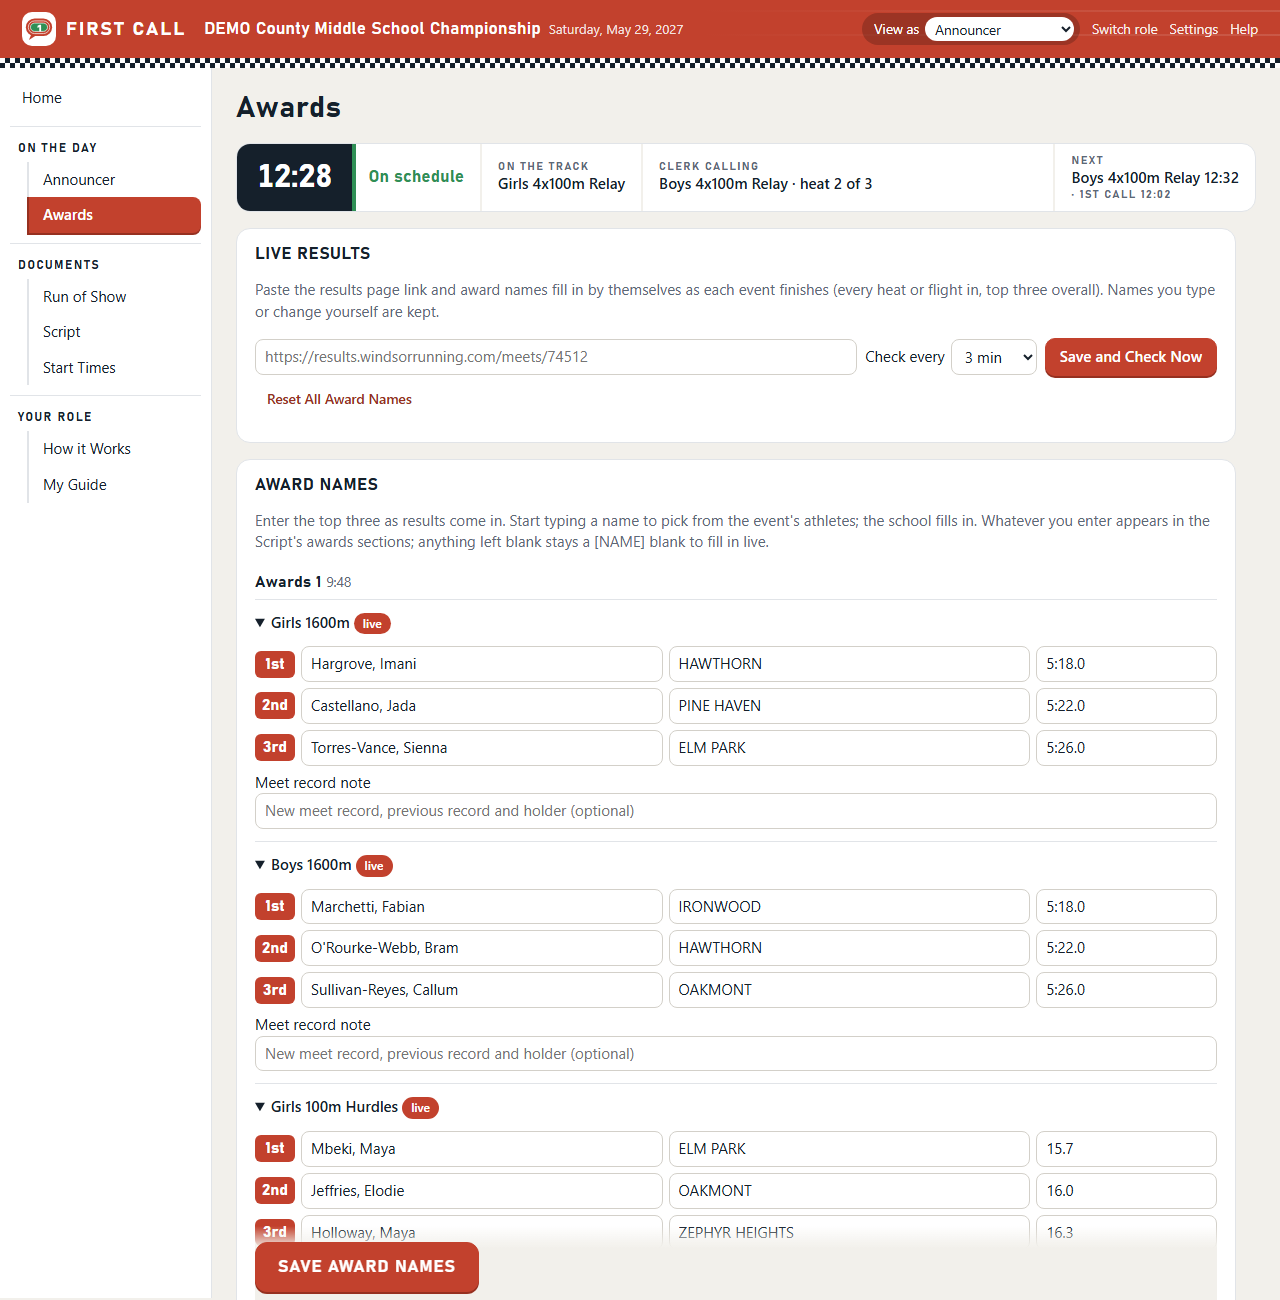Click the live badge beside Boys 1600m

(x=374, y=866)
